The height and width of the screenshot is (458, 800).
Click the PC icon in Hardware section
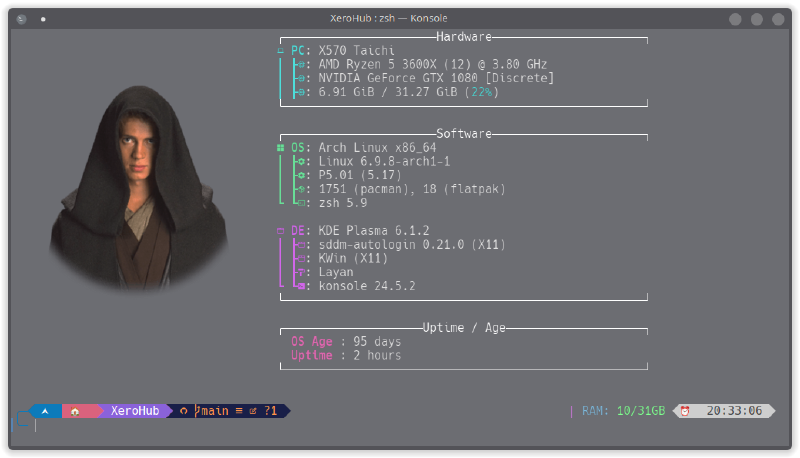(281, 50)
